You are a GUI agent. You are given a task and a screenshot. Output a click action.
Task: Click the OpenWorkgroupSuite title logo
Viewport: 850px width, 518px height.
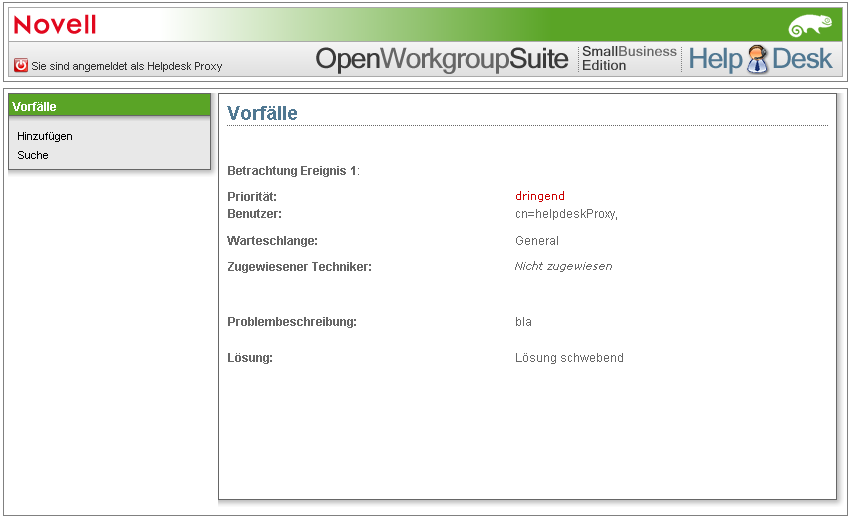(442, 59)
